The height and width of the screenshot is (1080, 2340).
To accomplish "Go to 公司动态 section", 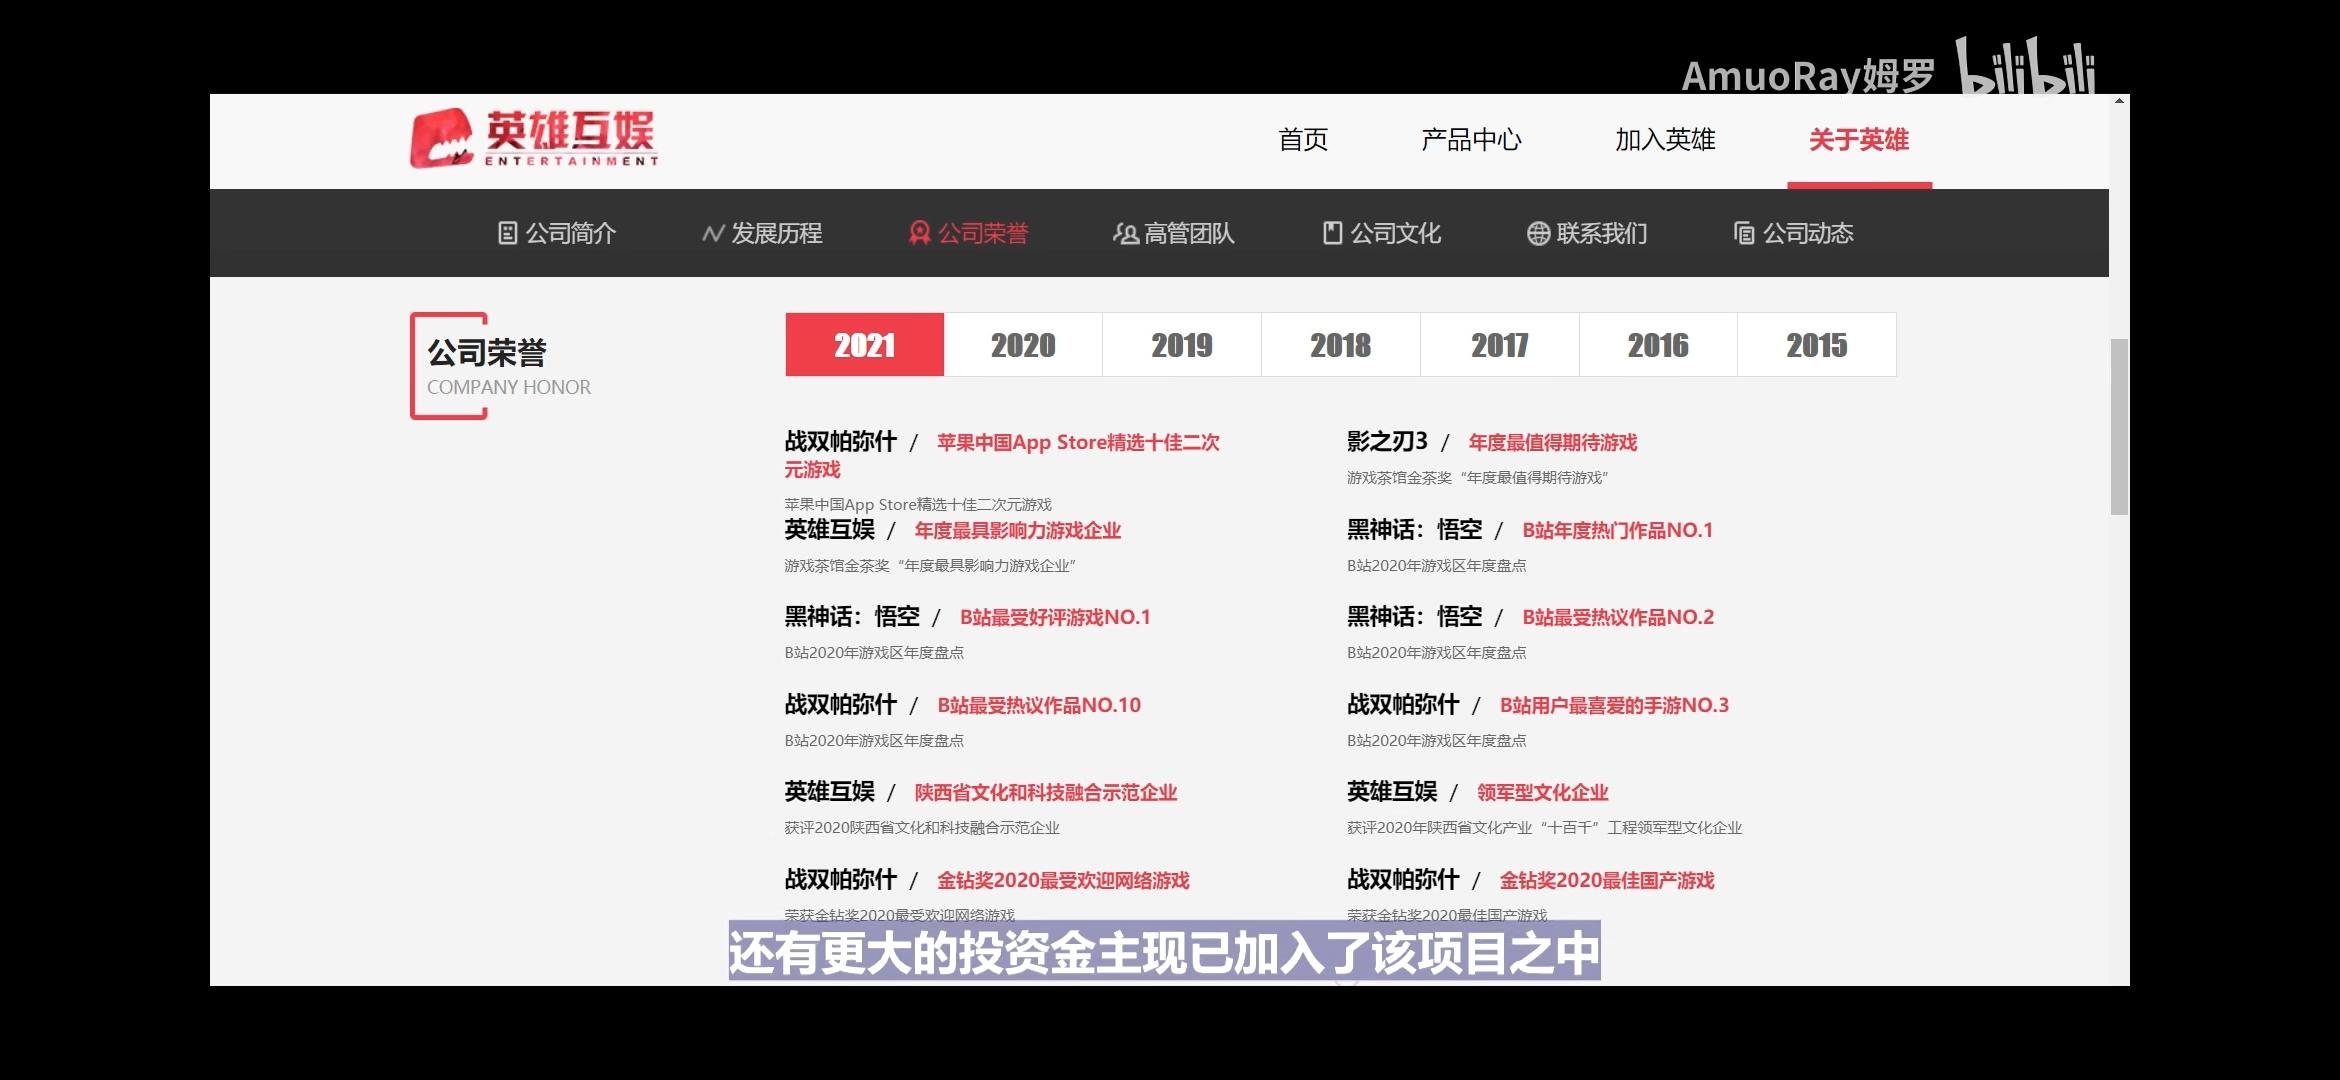I will point(1793,233).
